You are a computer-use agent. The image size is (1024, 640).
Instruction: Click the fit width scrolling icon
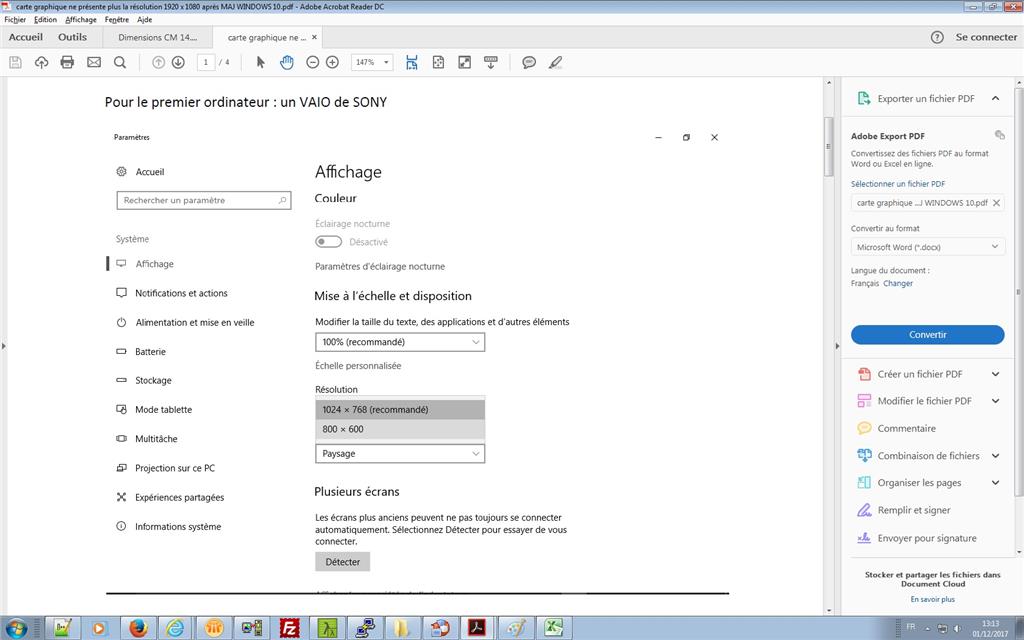411,63
